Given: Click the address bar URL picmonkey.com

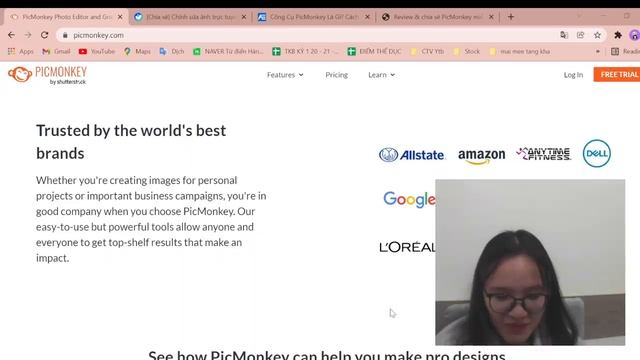Looking at the screenshot, I should coord(98,36).
